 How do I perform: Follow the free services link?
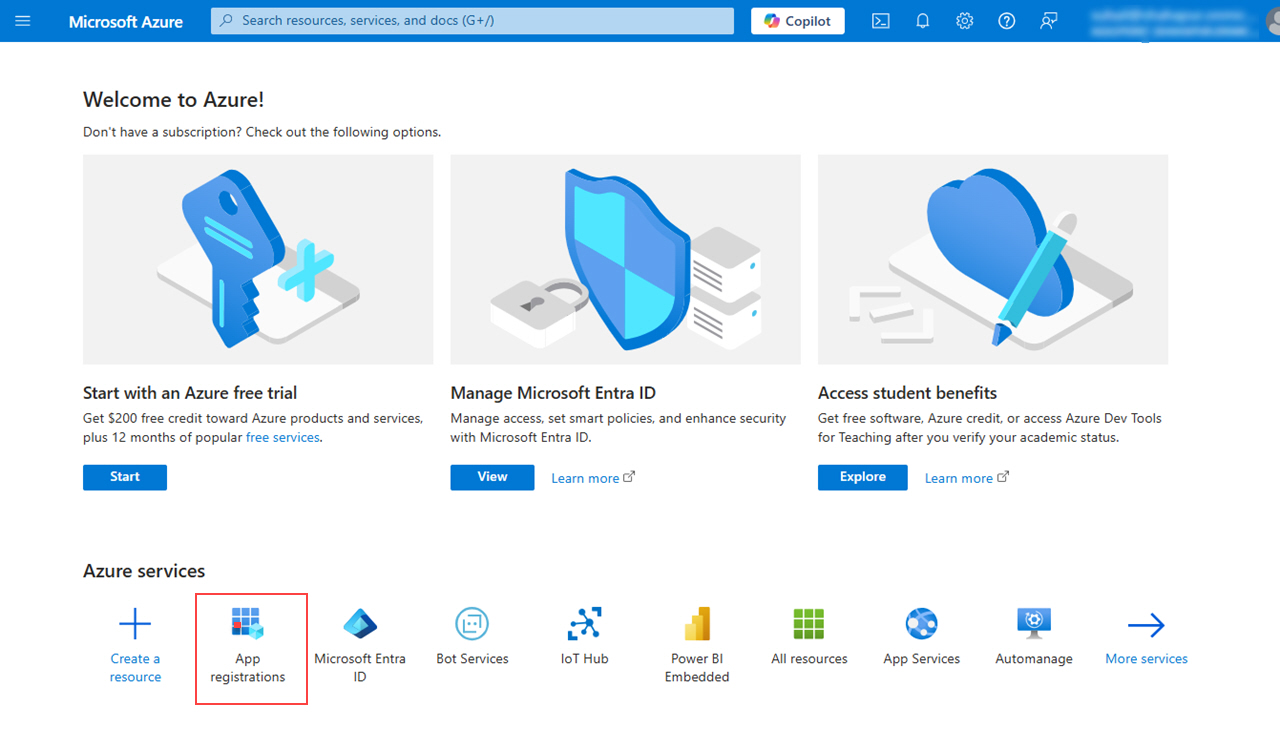[x=283, y=438]
